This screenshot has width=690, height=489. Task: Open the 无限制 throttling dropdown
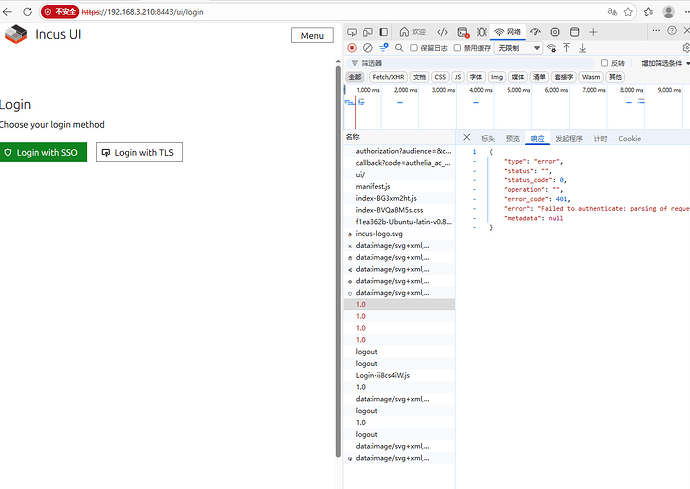coord(519,47)
